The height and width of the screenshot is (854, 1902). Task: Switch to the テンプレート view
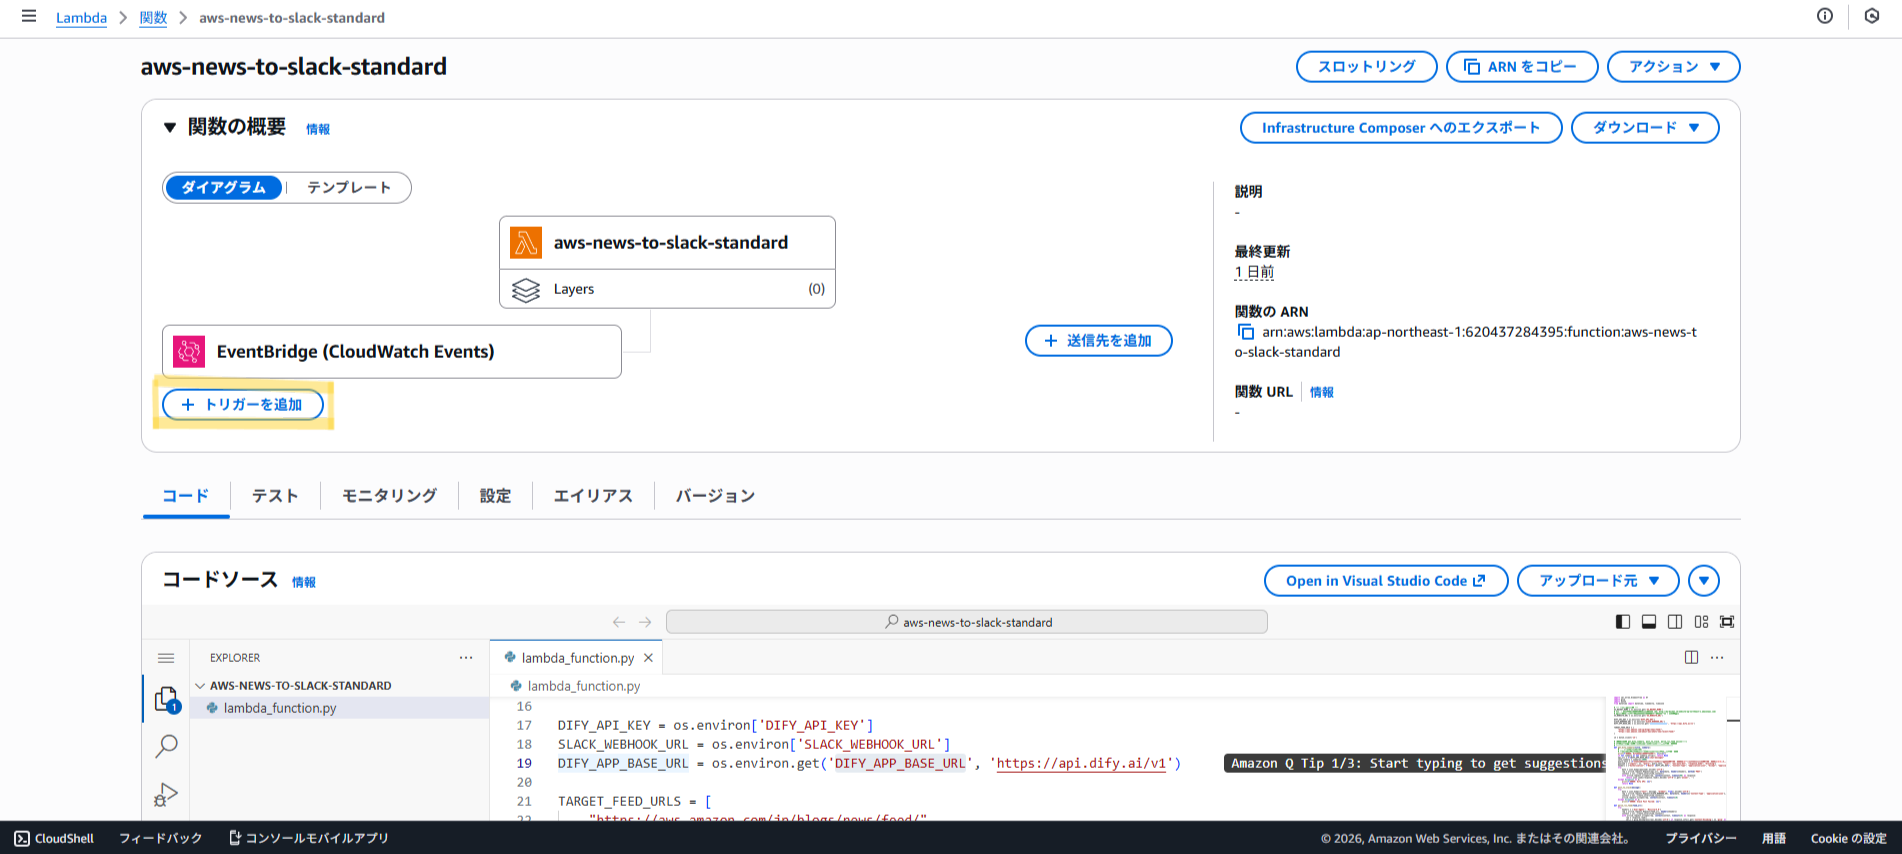tap(348, 188)
